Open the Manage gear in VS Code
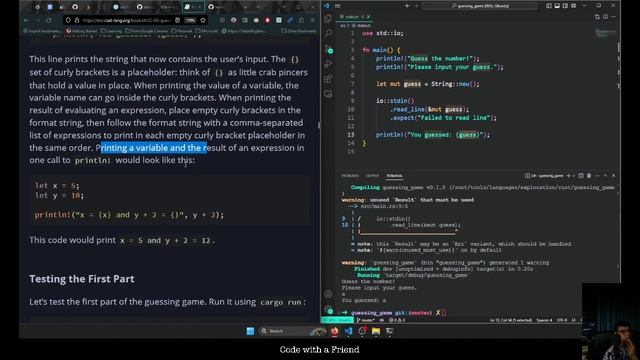The image size is (640, 360). 328,309
